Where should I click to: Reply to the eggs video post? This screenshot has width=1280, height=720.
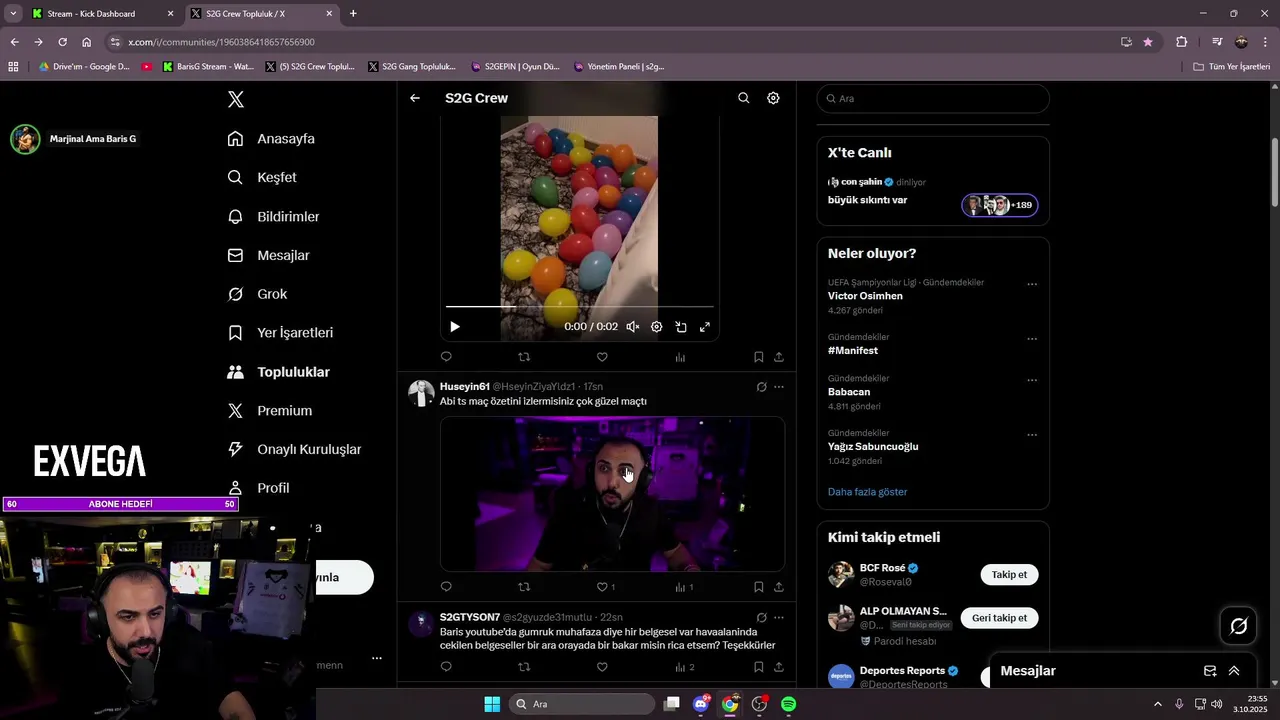tap(446, 357)
